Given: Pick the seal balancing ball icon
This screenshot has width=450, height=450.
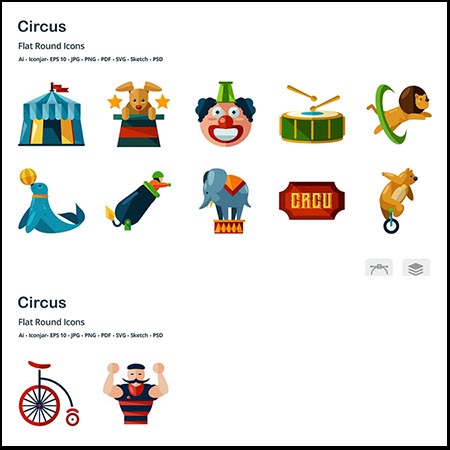Looking at the screenshot, I should [x=51, y=201].
